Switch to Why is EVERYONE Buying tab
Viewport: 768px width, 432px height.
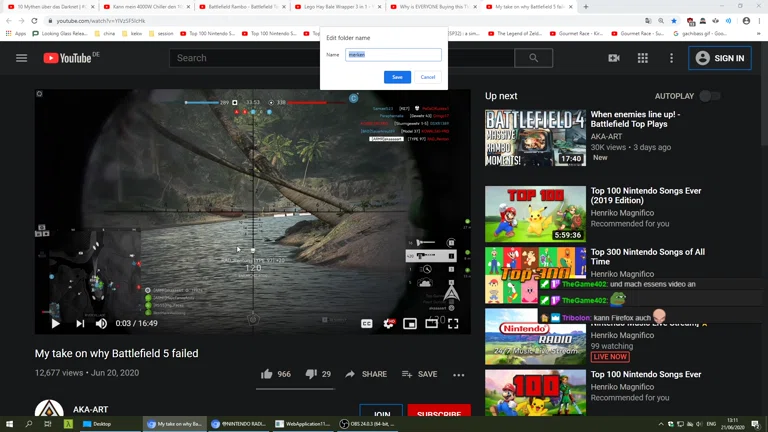[x=433, y=7]
